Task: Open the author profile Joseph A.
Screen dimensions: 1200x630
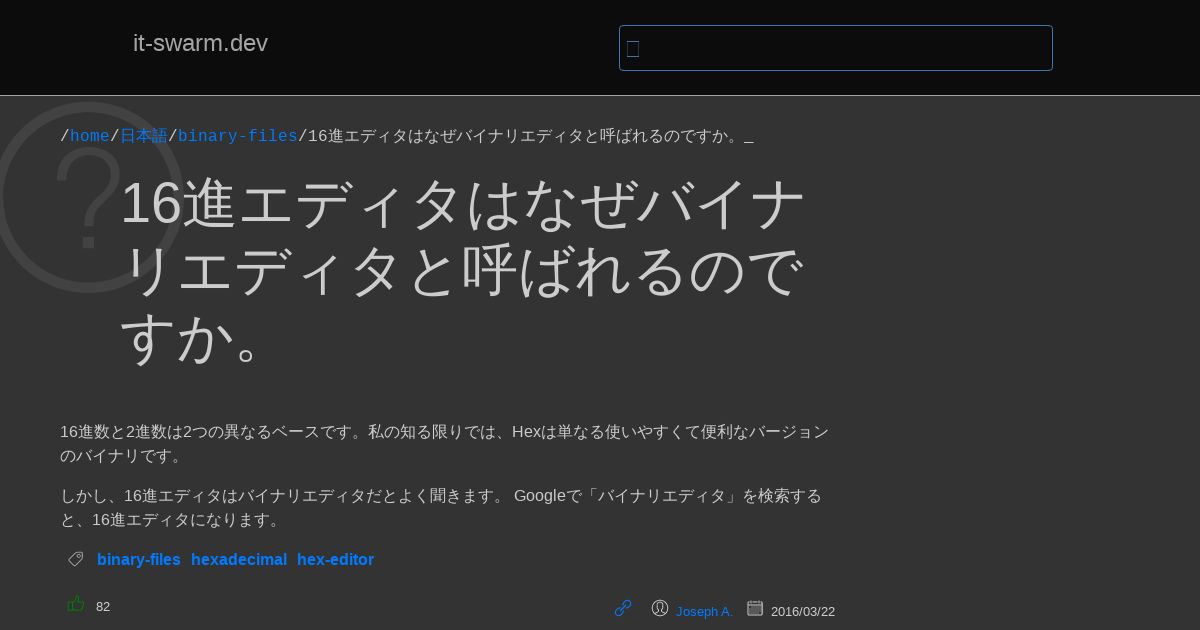Action: point(704,611)
